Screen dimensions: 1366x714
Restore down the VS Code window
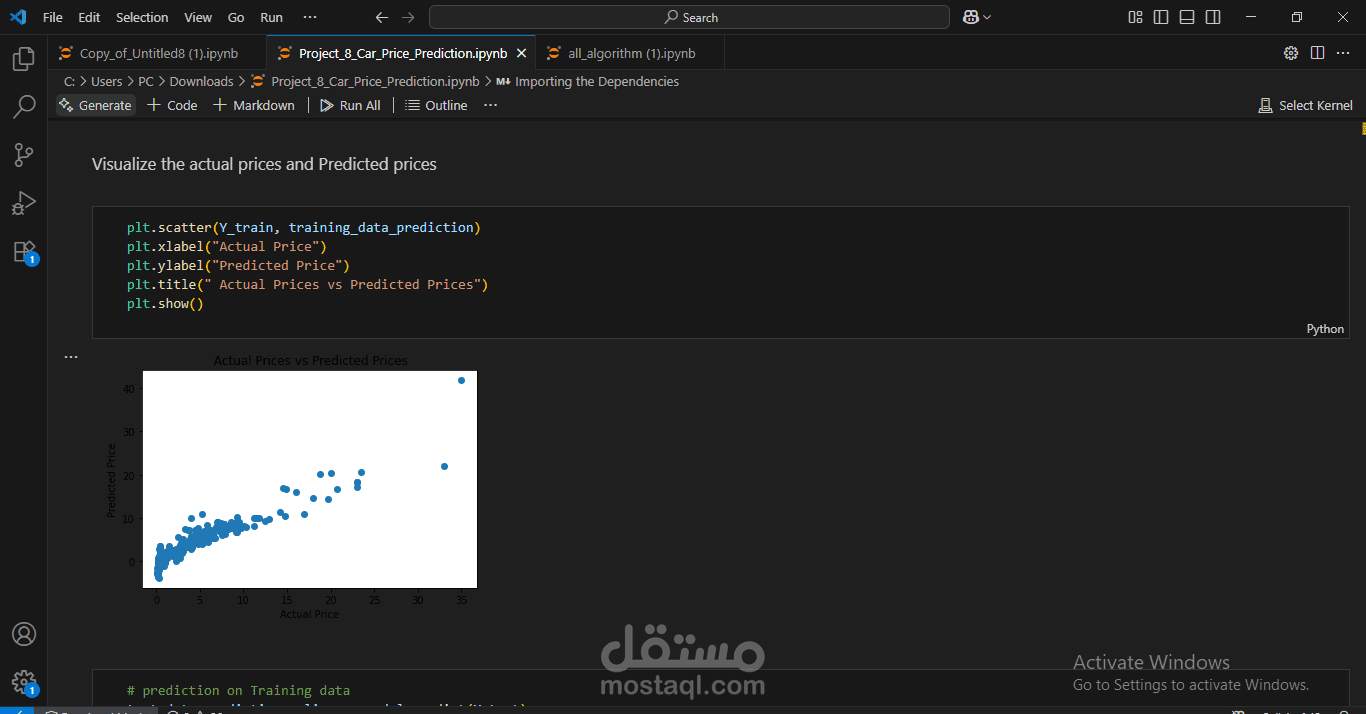tap(1297, 17)
